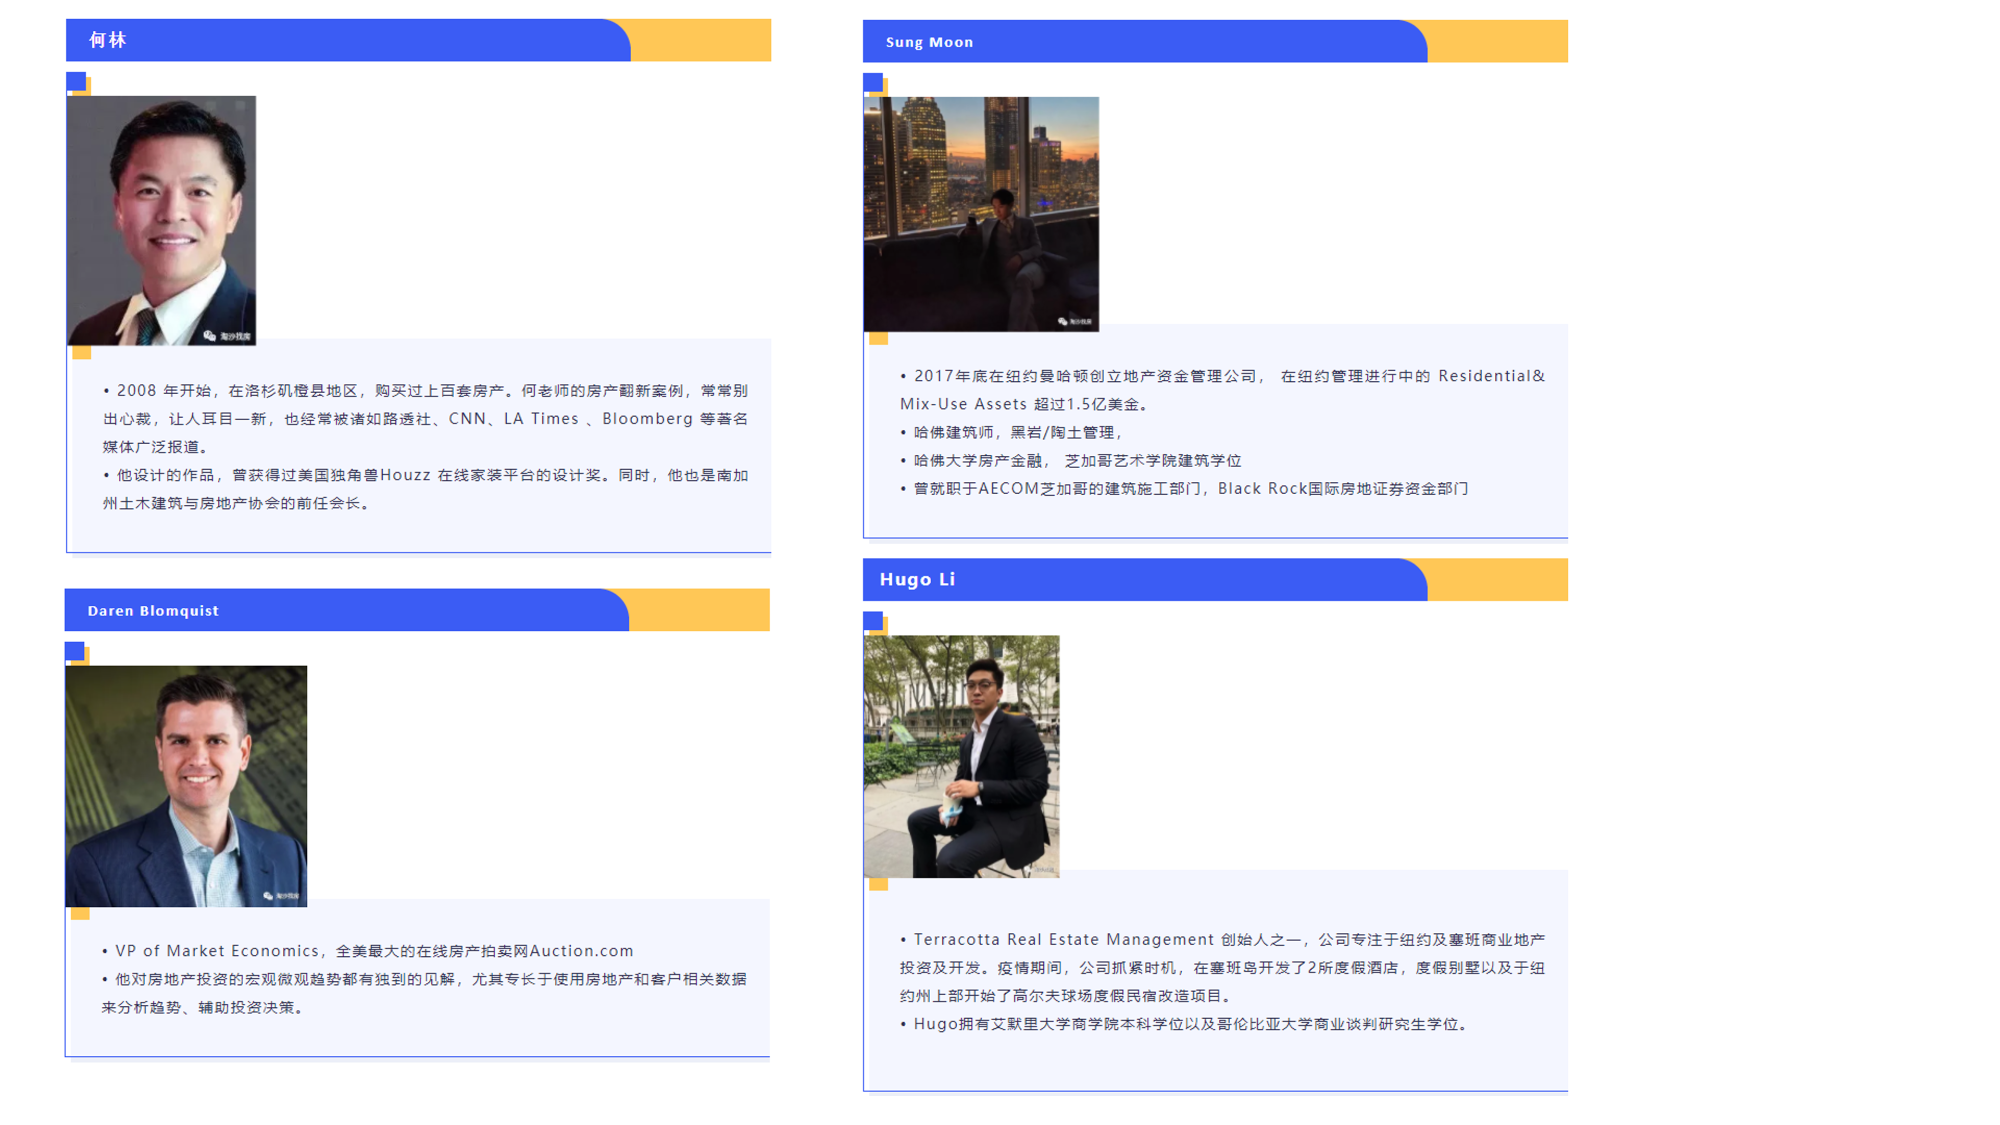Click the 何林 profile photo
The height and width of the screenshot is (1125, 2000).
point(161,220)
